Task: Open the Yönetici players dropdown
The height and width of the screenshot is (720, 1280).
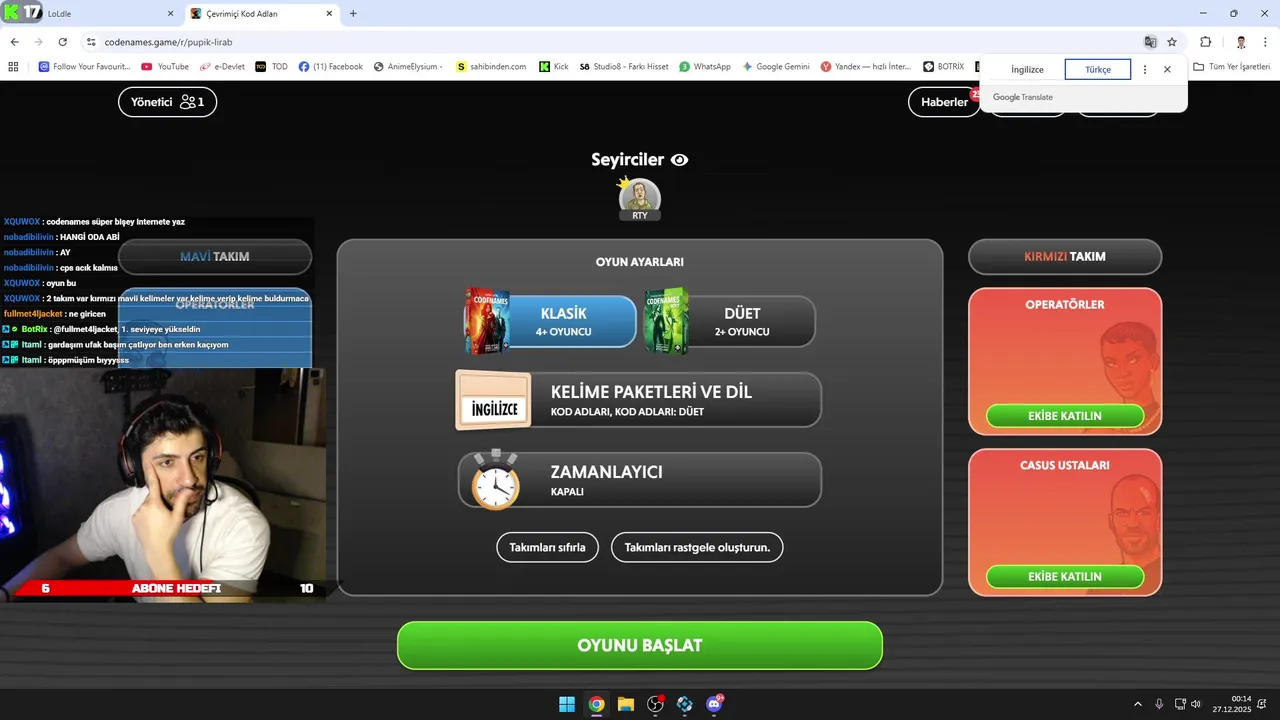Action: (167, 102)
